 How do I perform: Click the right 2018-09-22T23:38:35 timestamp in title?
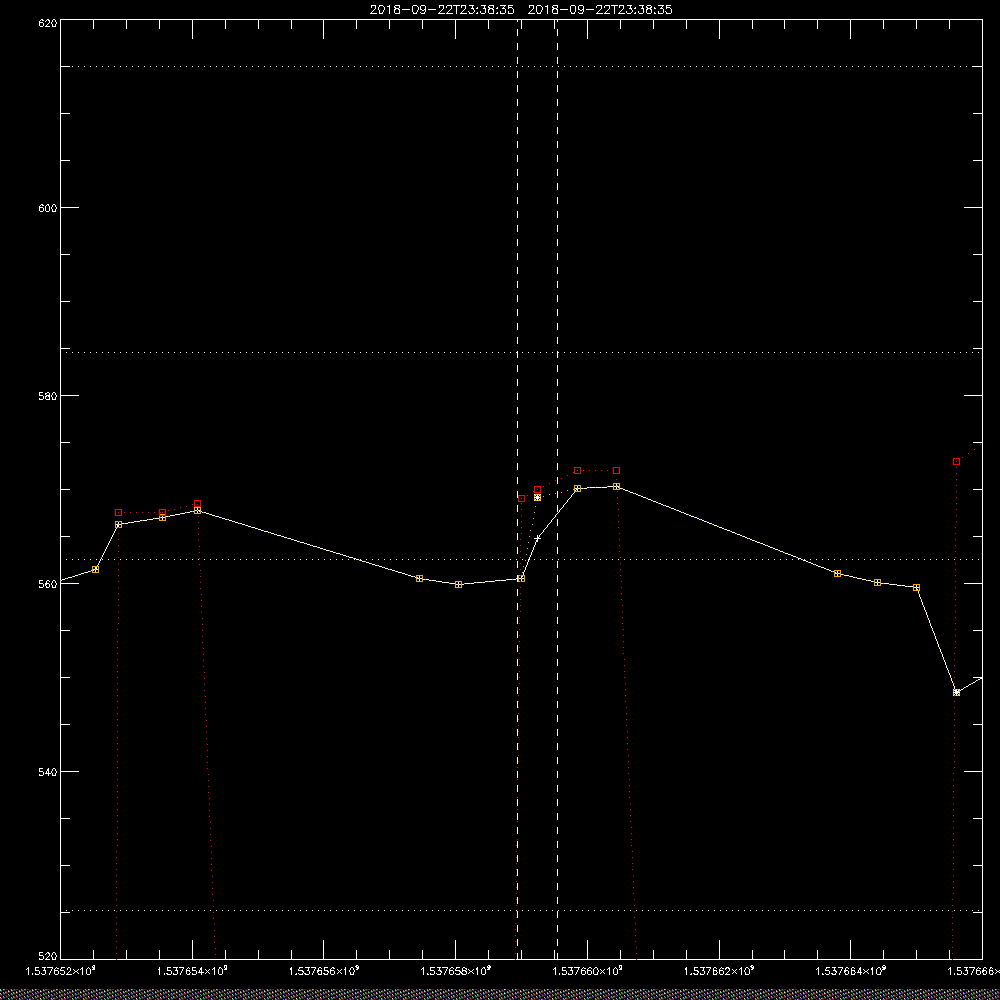(600, 10)
